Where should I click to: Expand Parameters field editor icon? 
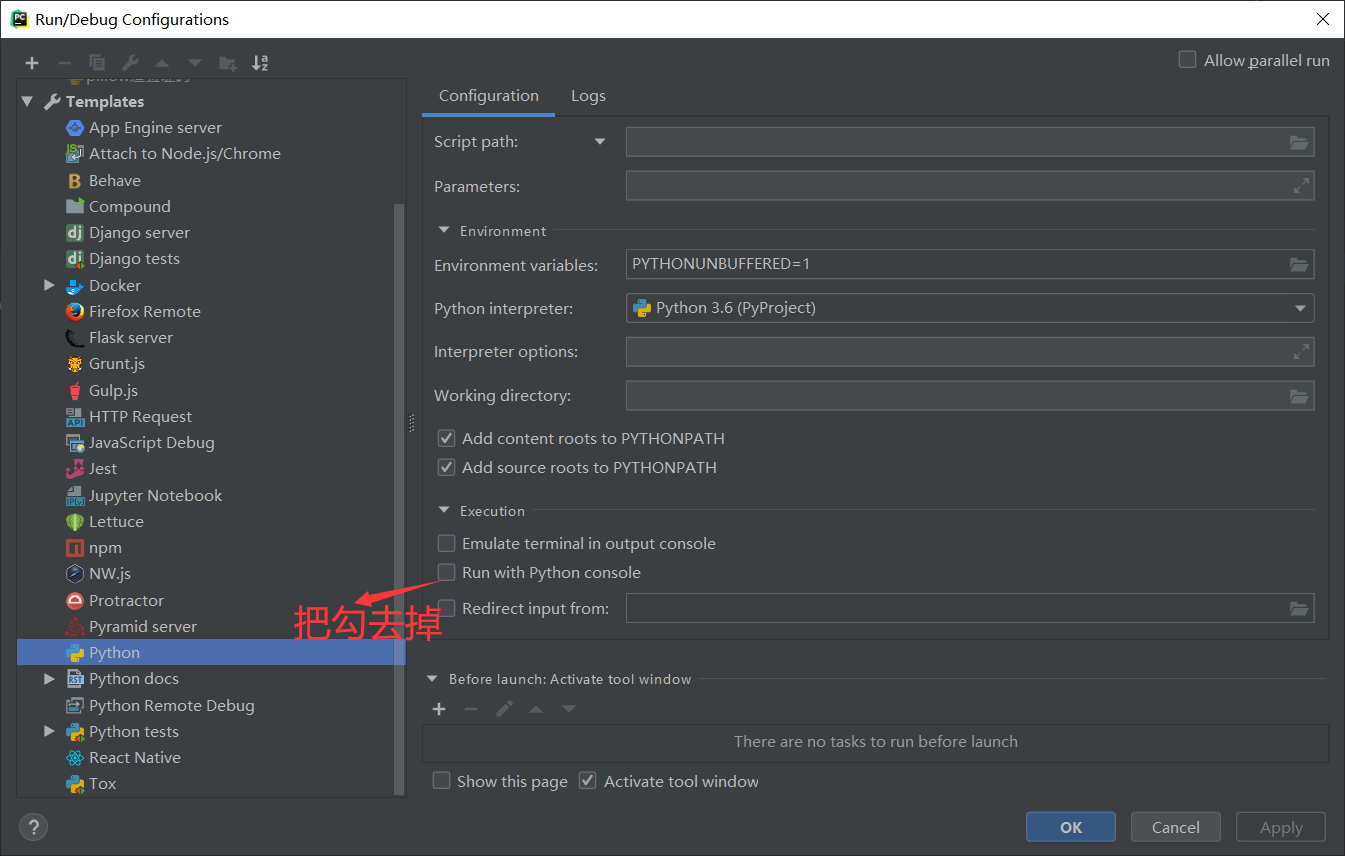tap(1301, 186)
